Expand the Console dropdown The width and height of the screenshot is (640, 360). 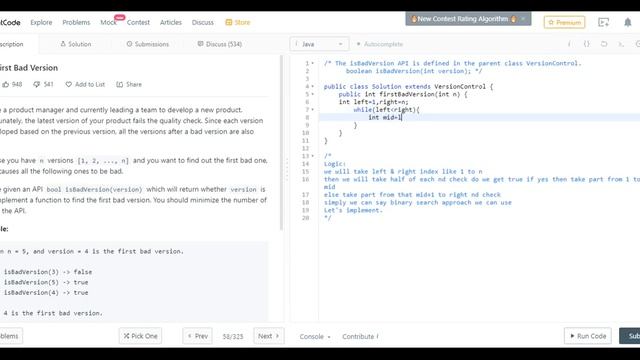pos(315,336)
